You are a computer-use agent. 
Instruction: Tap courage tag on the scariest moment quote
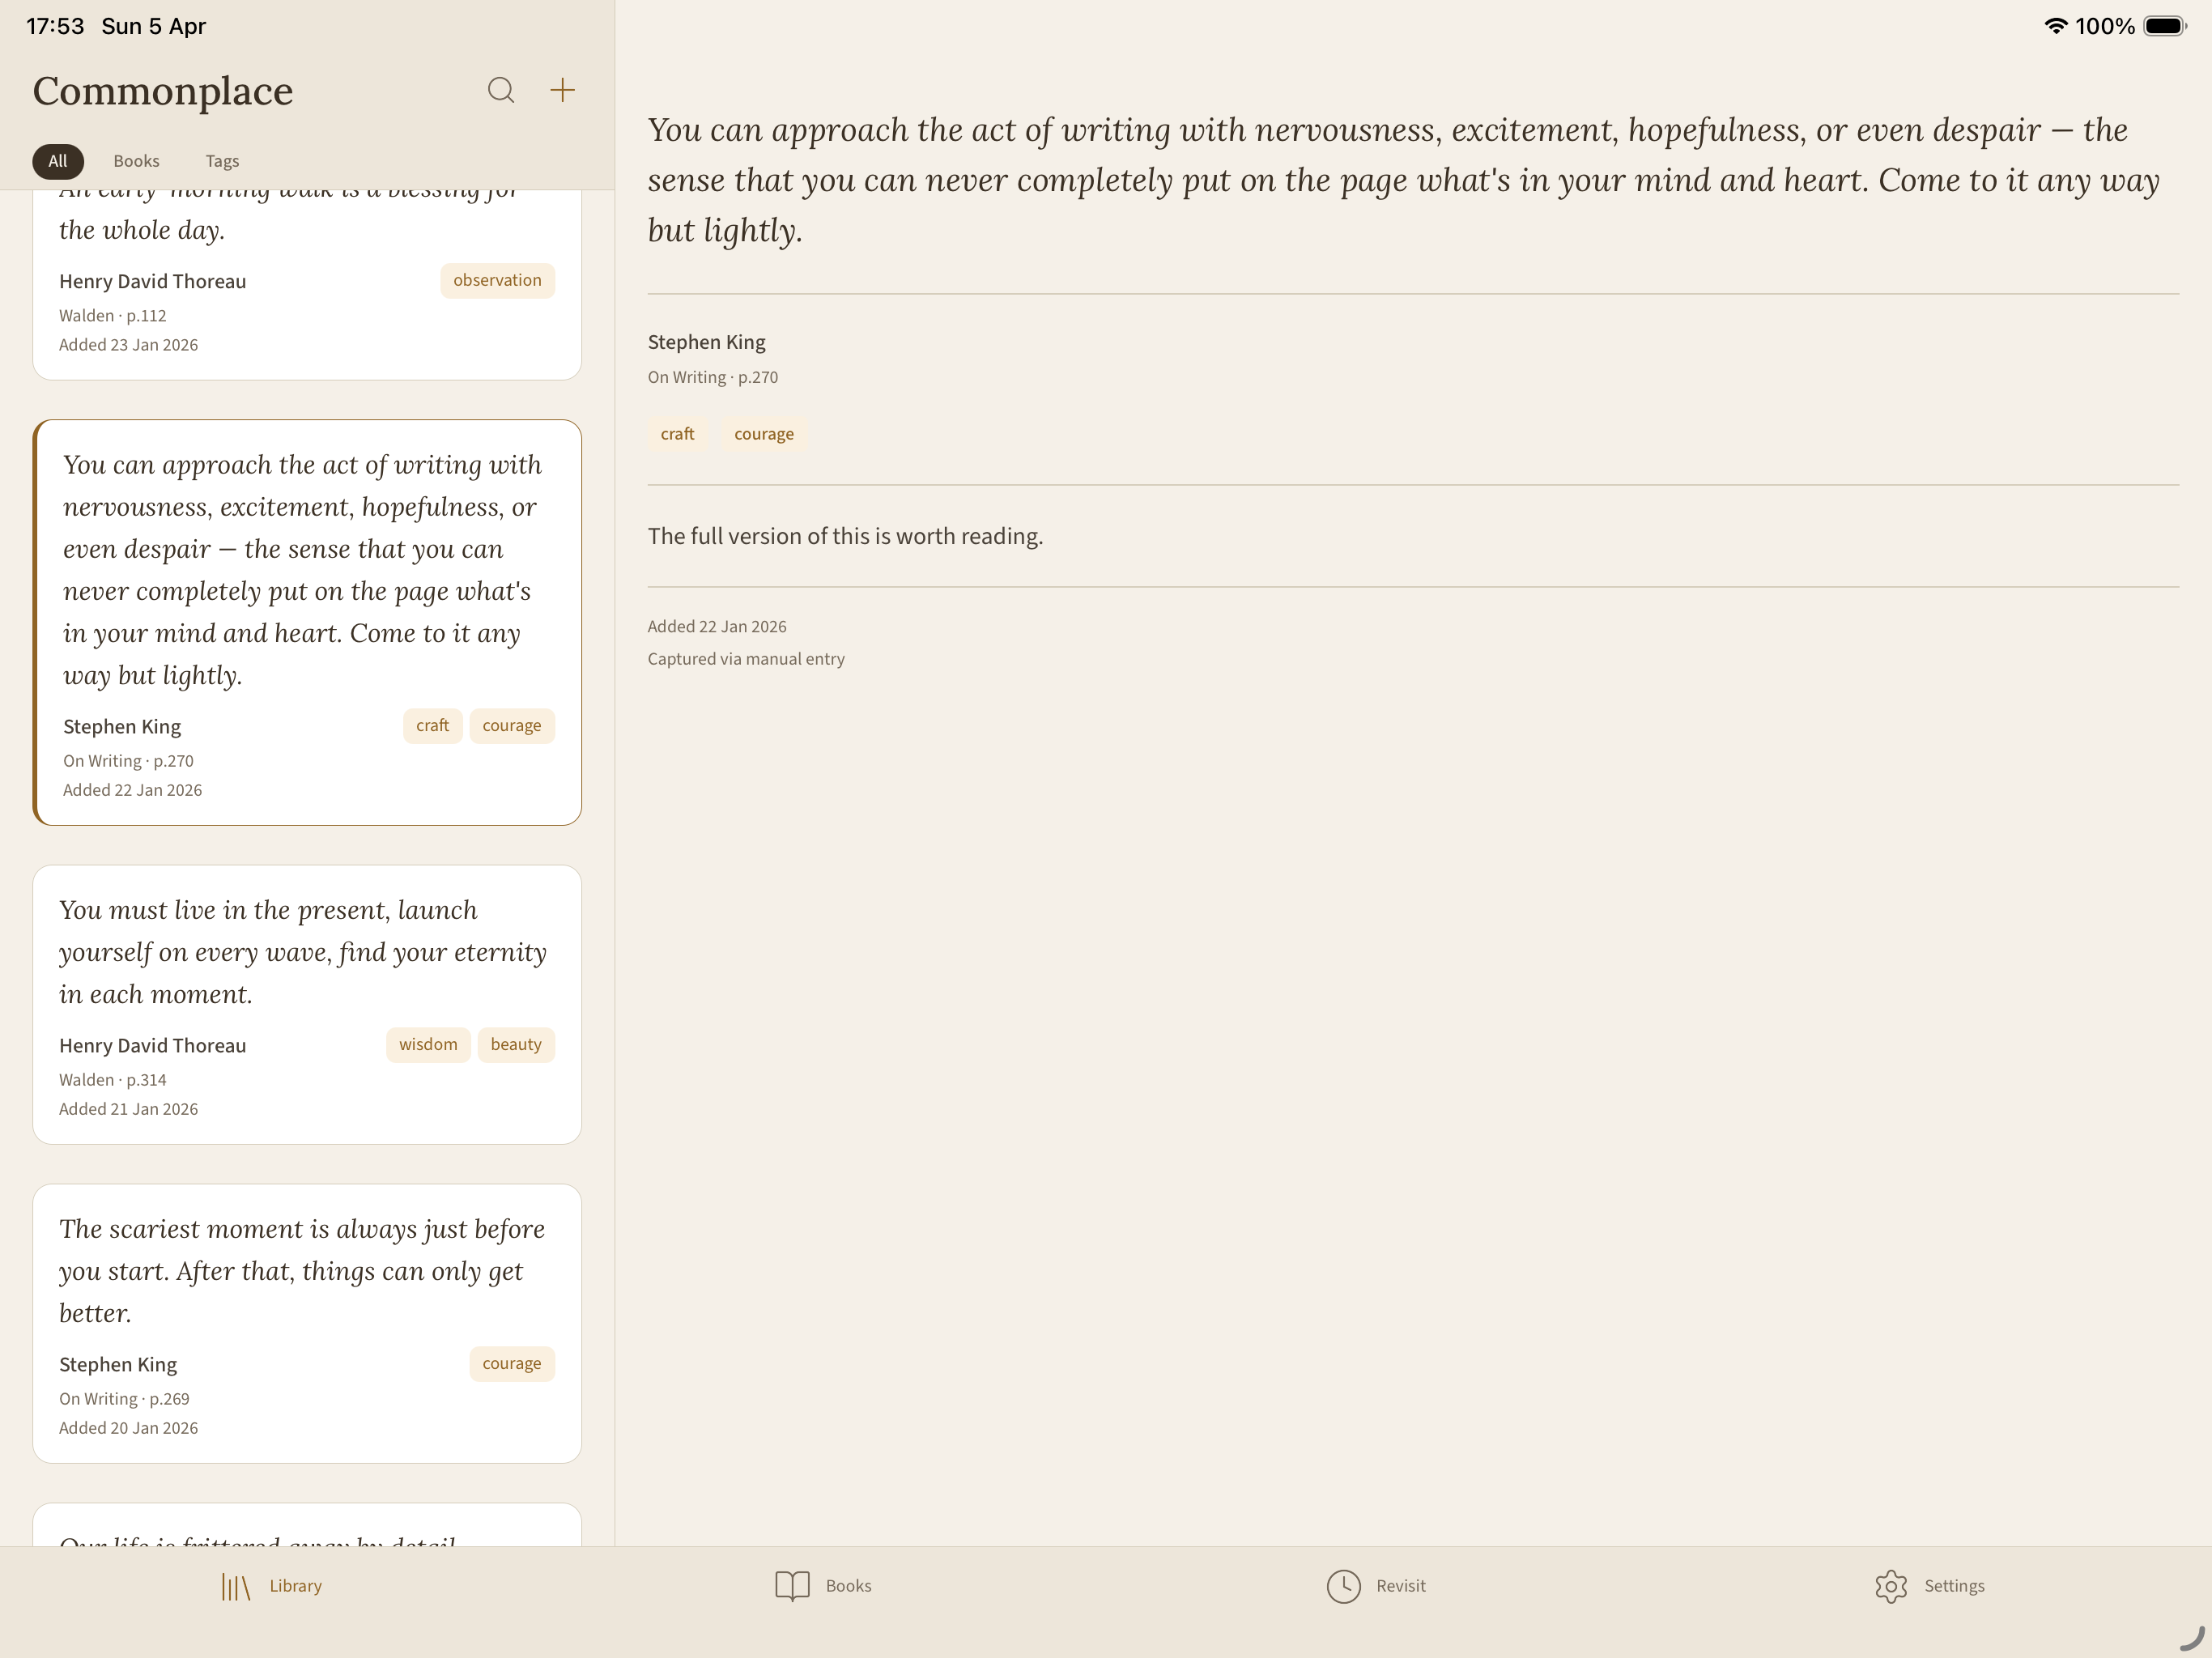[x=511, y=1363]
